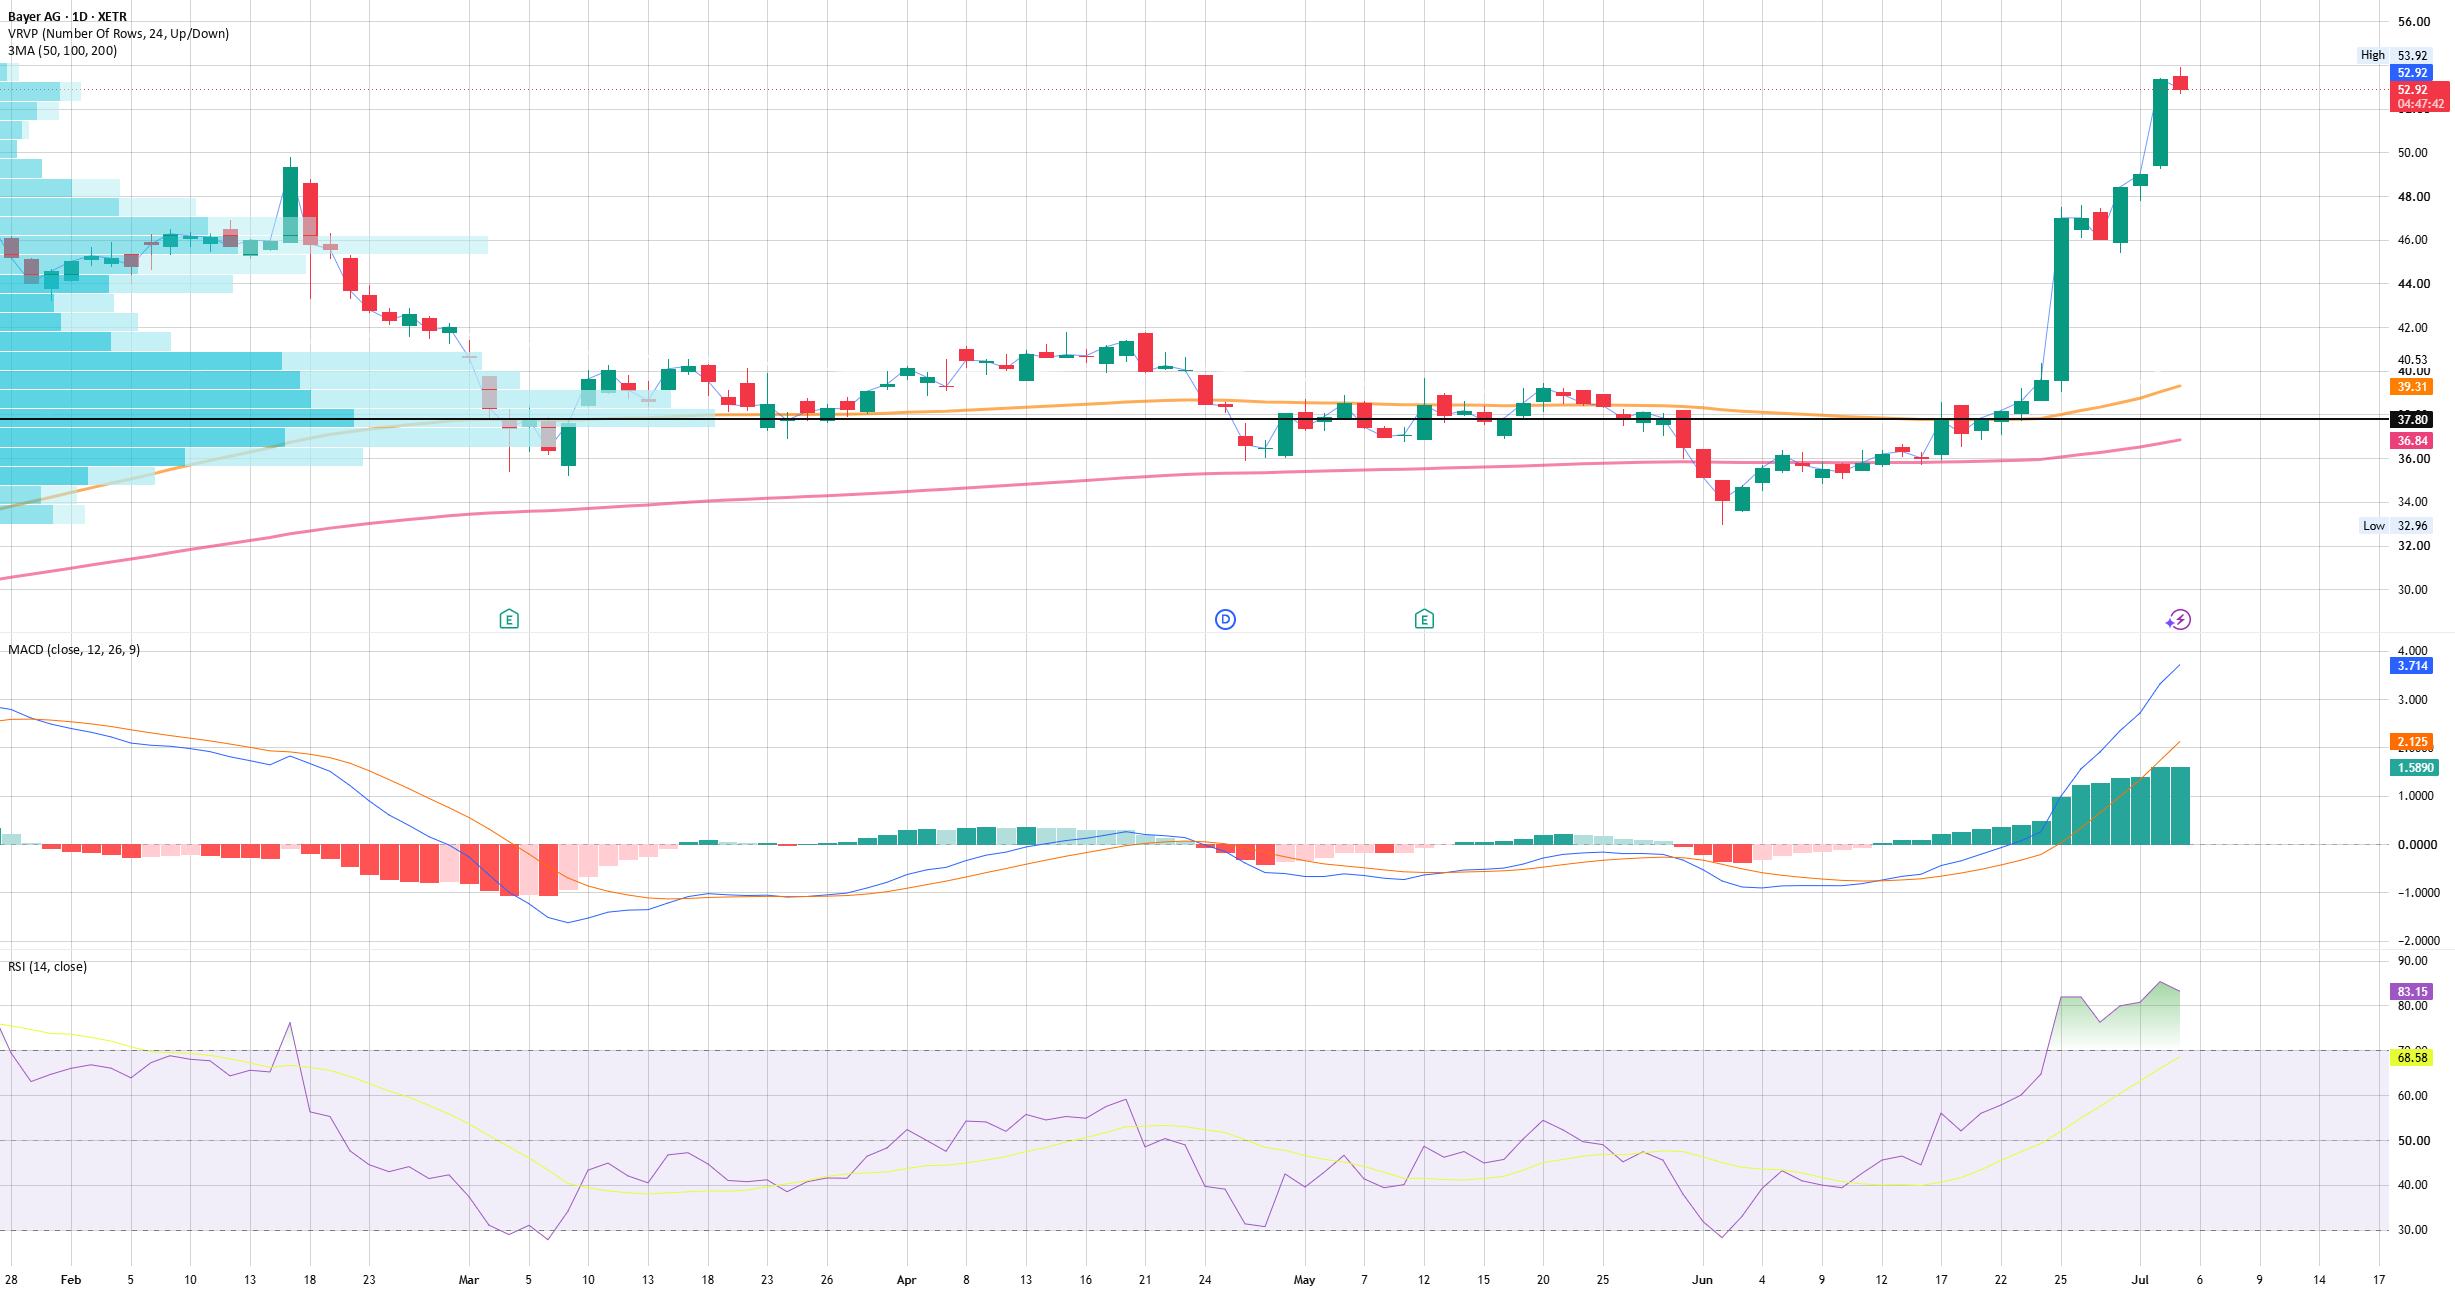This screenshot has width=2455, height=1294.
Task: Click the earnings E marker near May 12
Action: 1424,619
